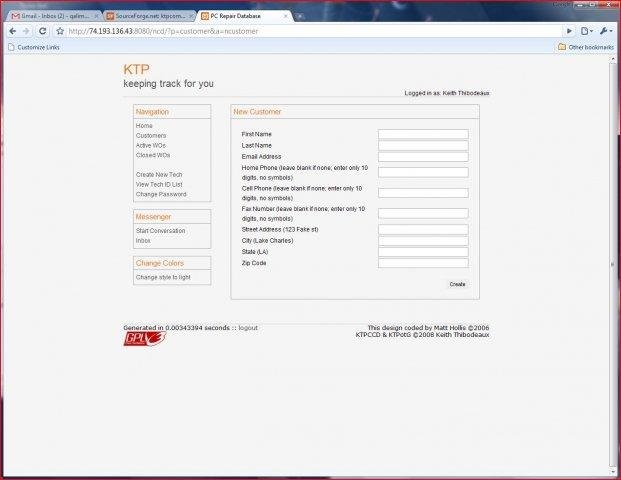The height and width of the screenshot is (480, 621).
Task: Click the First Name input field
Action: pyautogui.click(x=423, y=134)
